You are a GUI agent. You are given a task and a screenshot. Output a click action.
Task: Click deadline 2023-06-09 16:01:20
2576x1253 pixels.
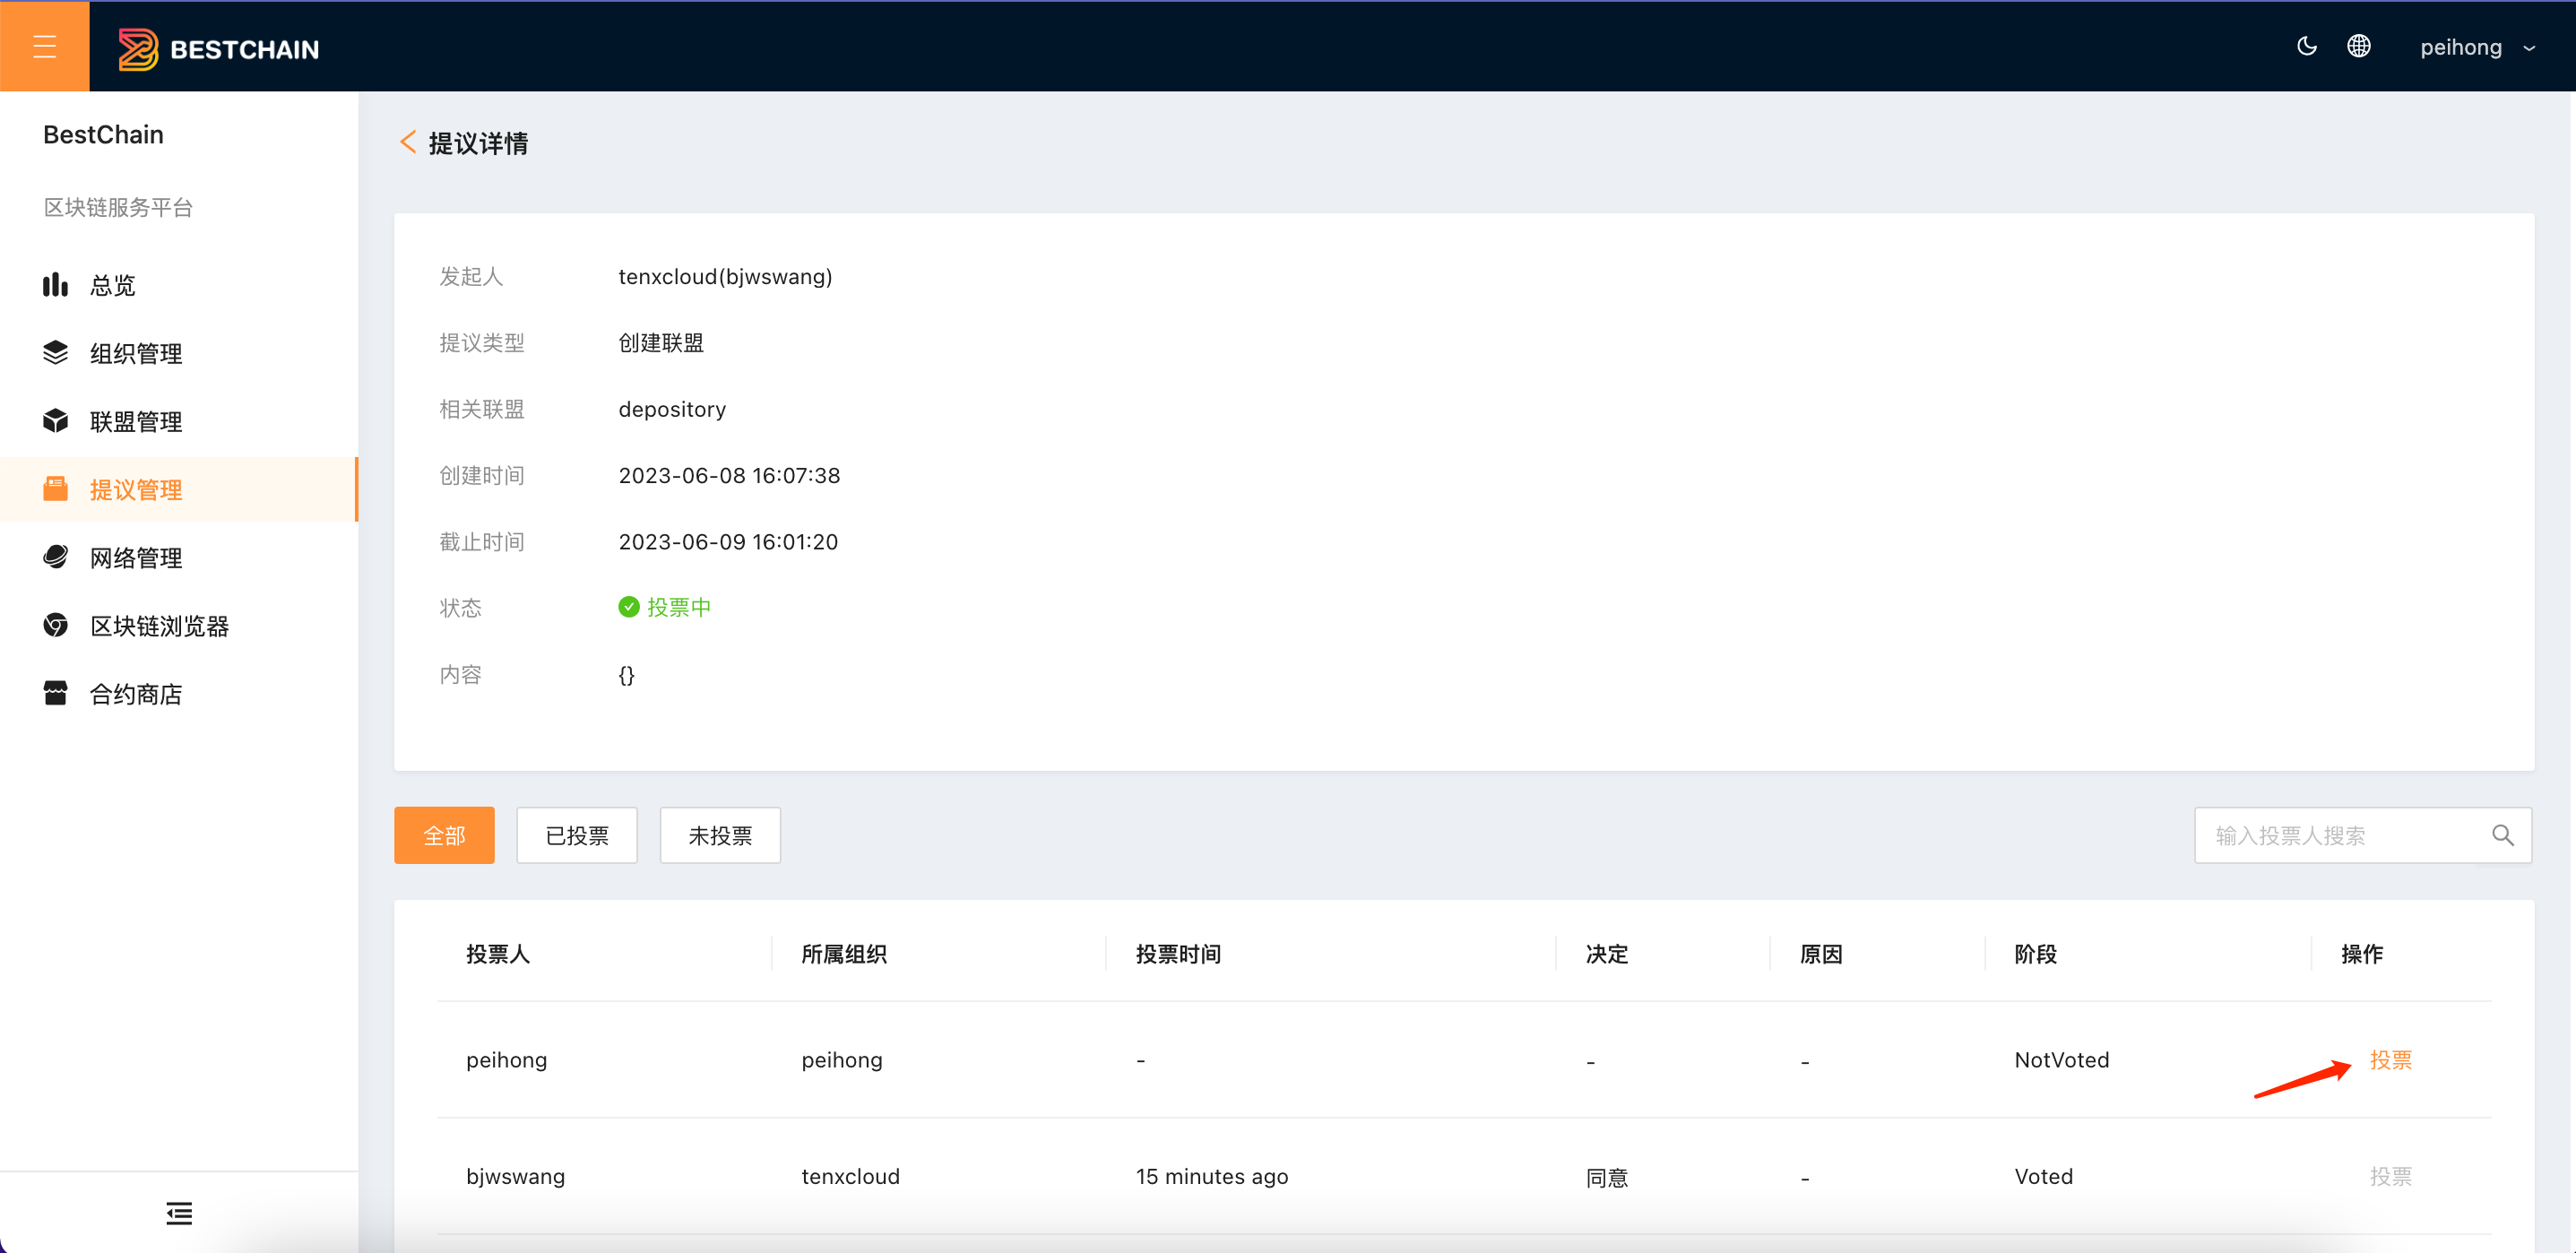coord(728,541)
